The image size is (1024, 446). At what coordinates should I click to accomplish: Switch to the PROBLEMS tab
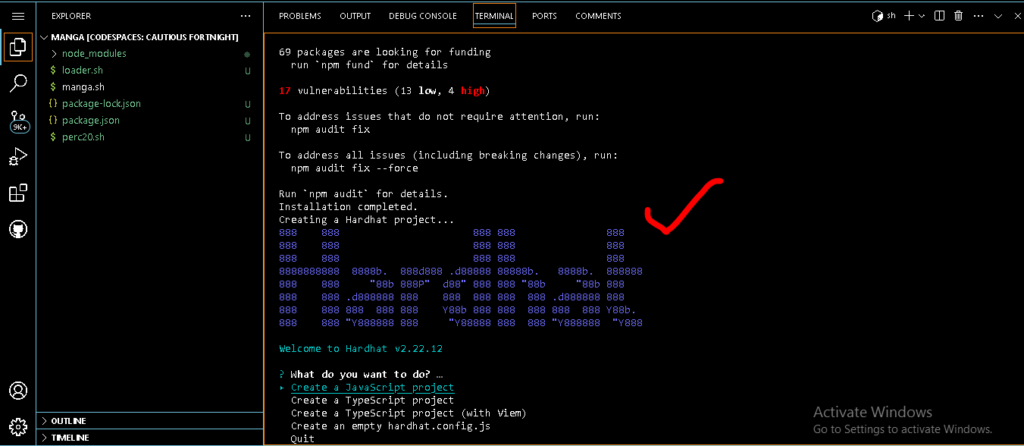click(300, 16)
